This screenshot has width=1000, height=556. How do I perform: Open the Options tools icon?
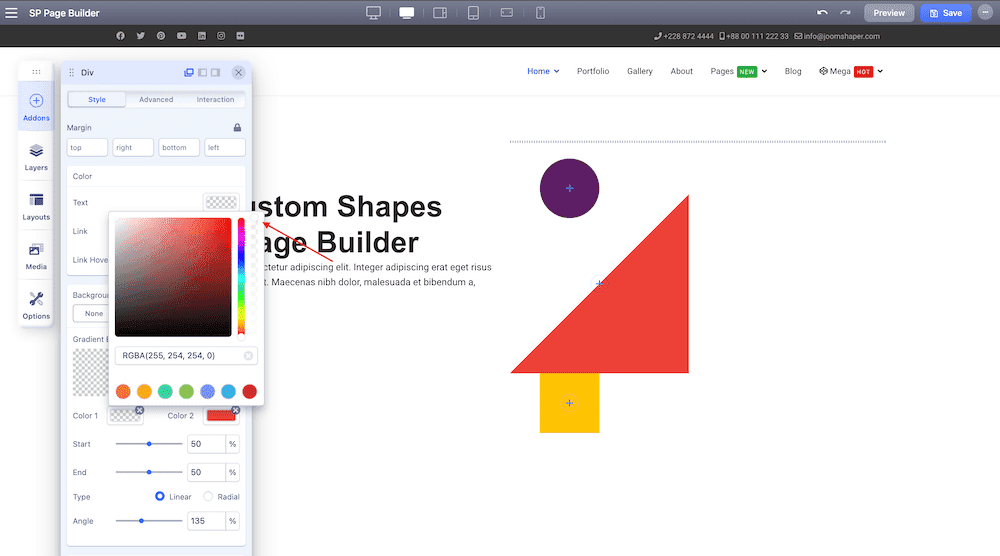[x=36, y=305]
